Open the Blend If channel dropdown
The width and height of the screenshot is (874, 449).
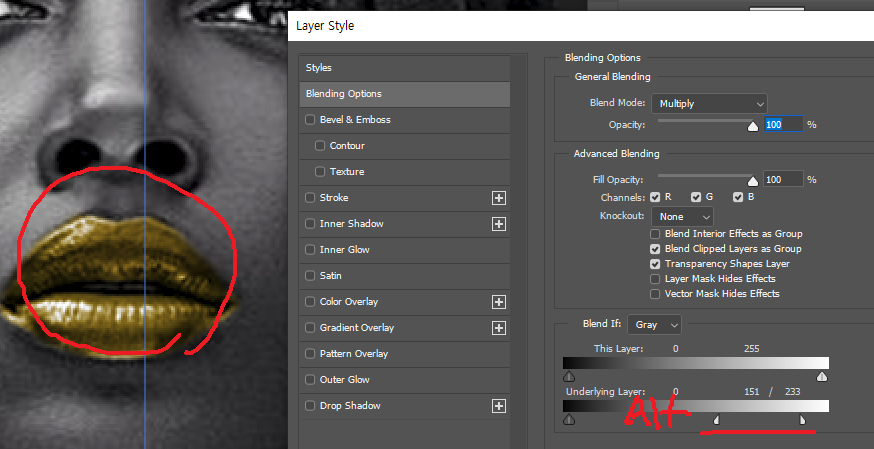click(x=654, y=325)
